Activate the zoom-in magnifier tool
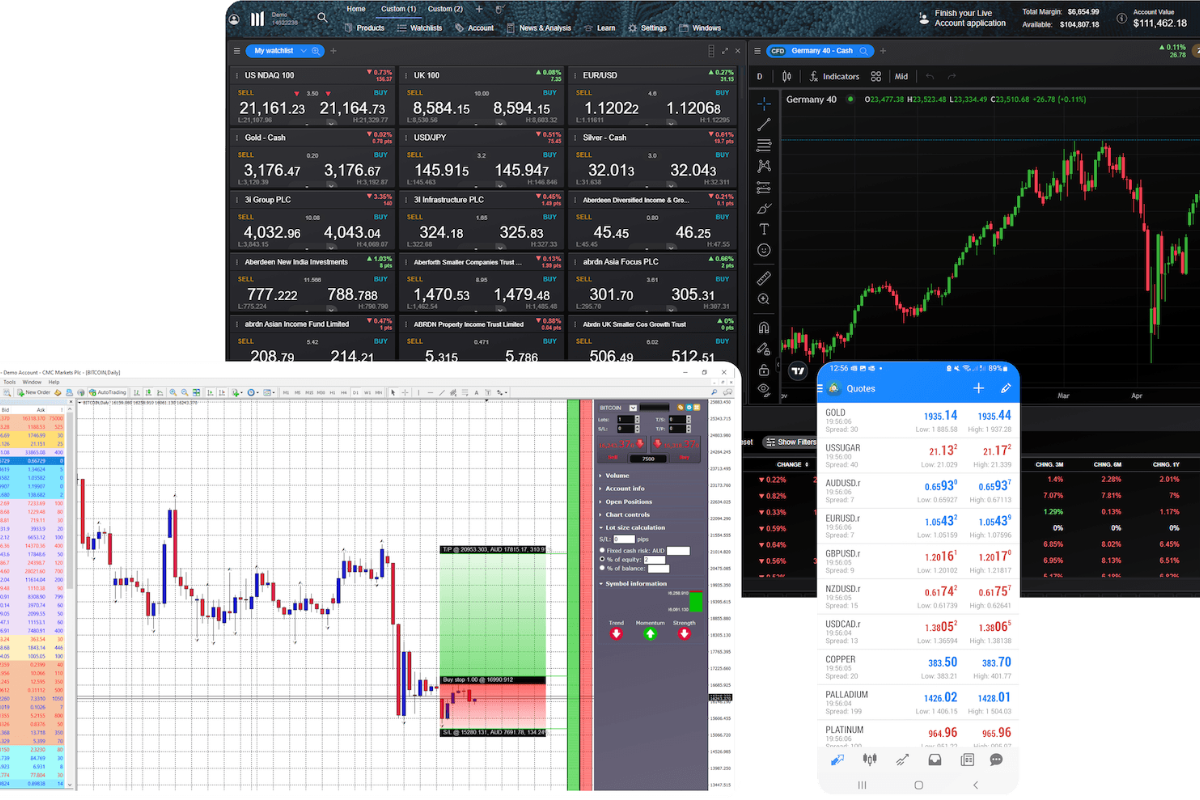Screen dimensions: 1200x800 [x=764, y=299]
